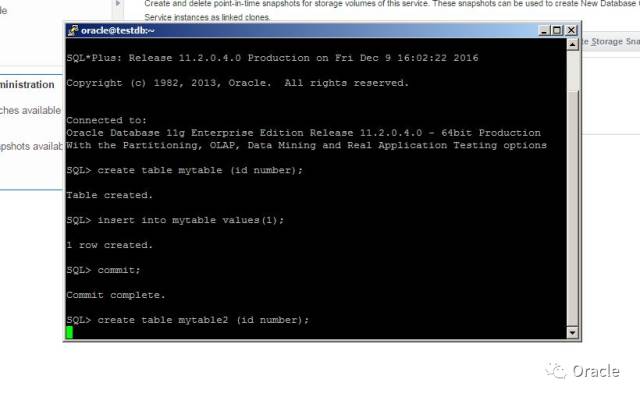The width and height of the screenshot is (640, 397).
Task: Click the 'Commit complete.' output line
Action: click(x=116, y=295)
